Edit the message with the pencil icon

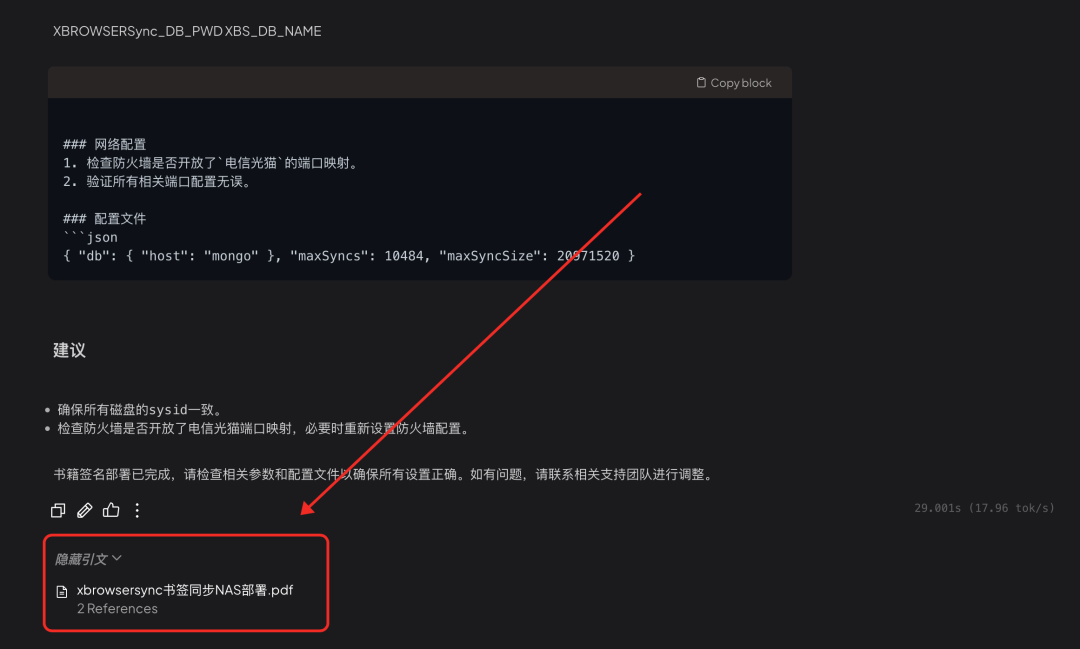85,510
